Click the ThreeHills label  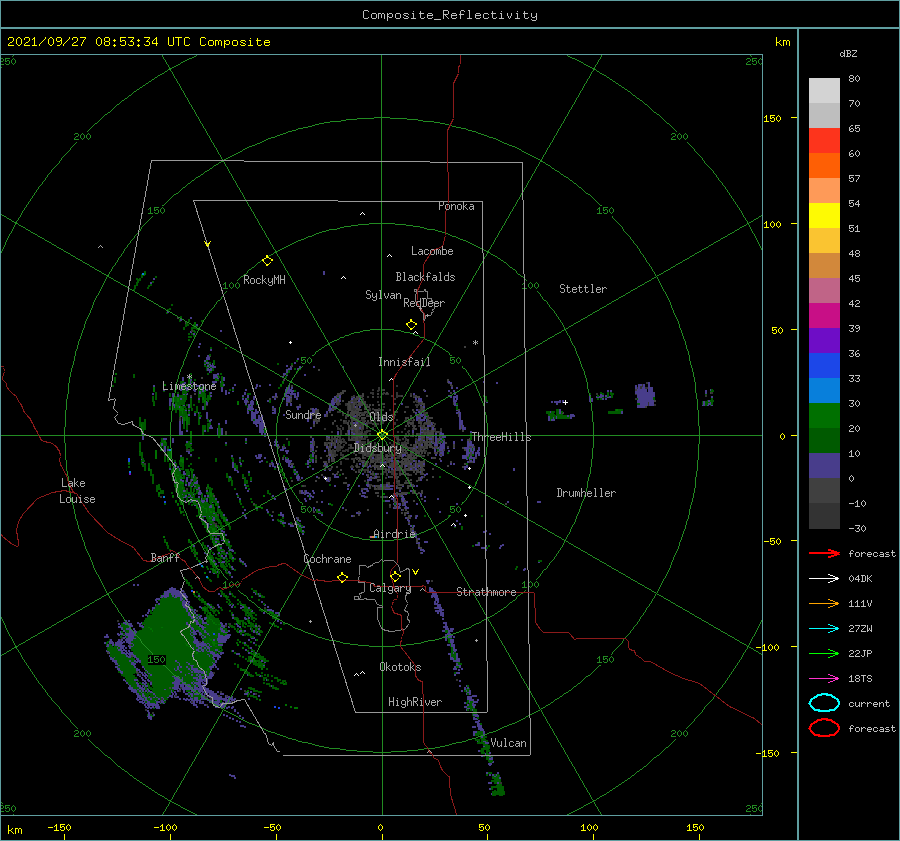(501, 437)
